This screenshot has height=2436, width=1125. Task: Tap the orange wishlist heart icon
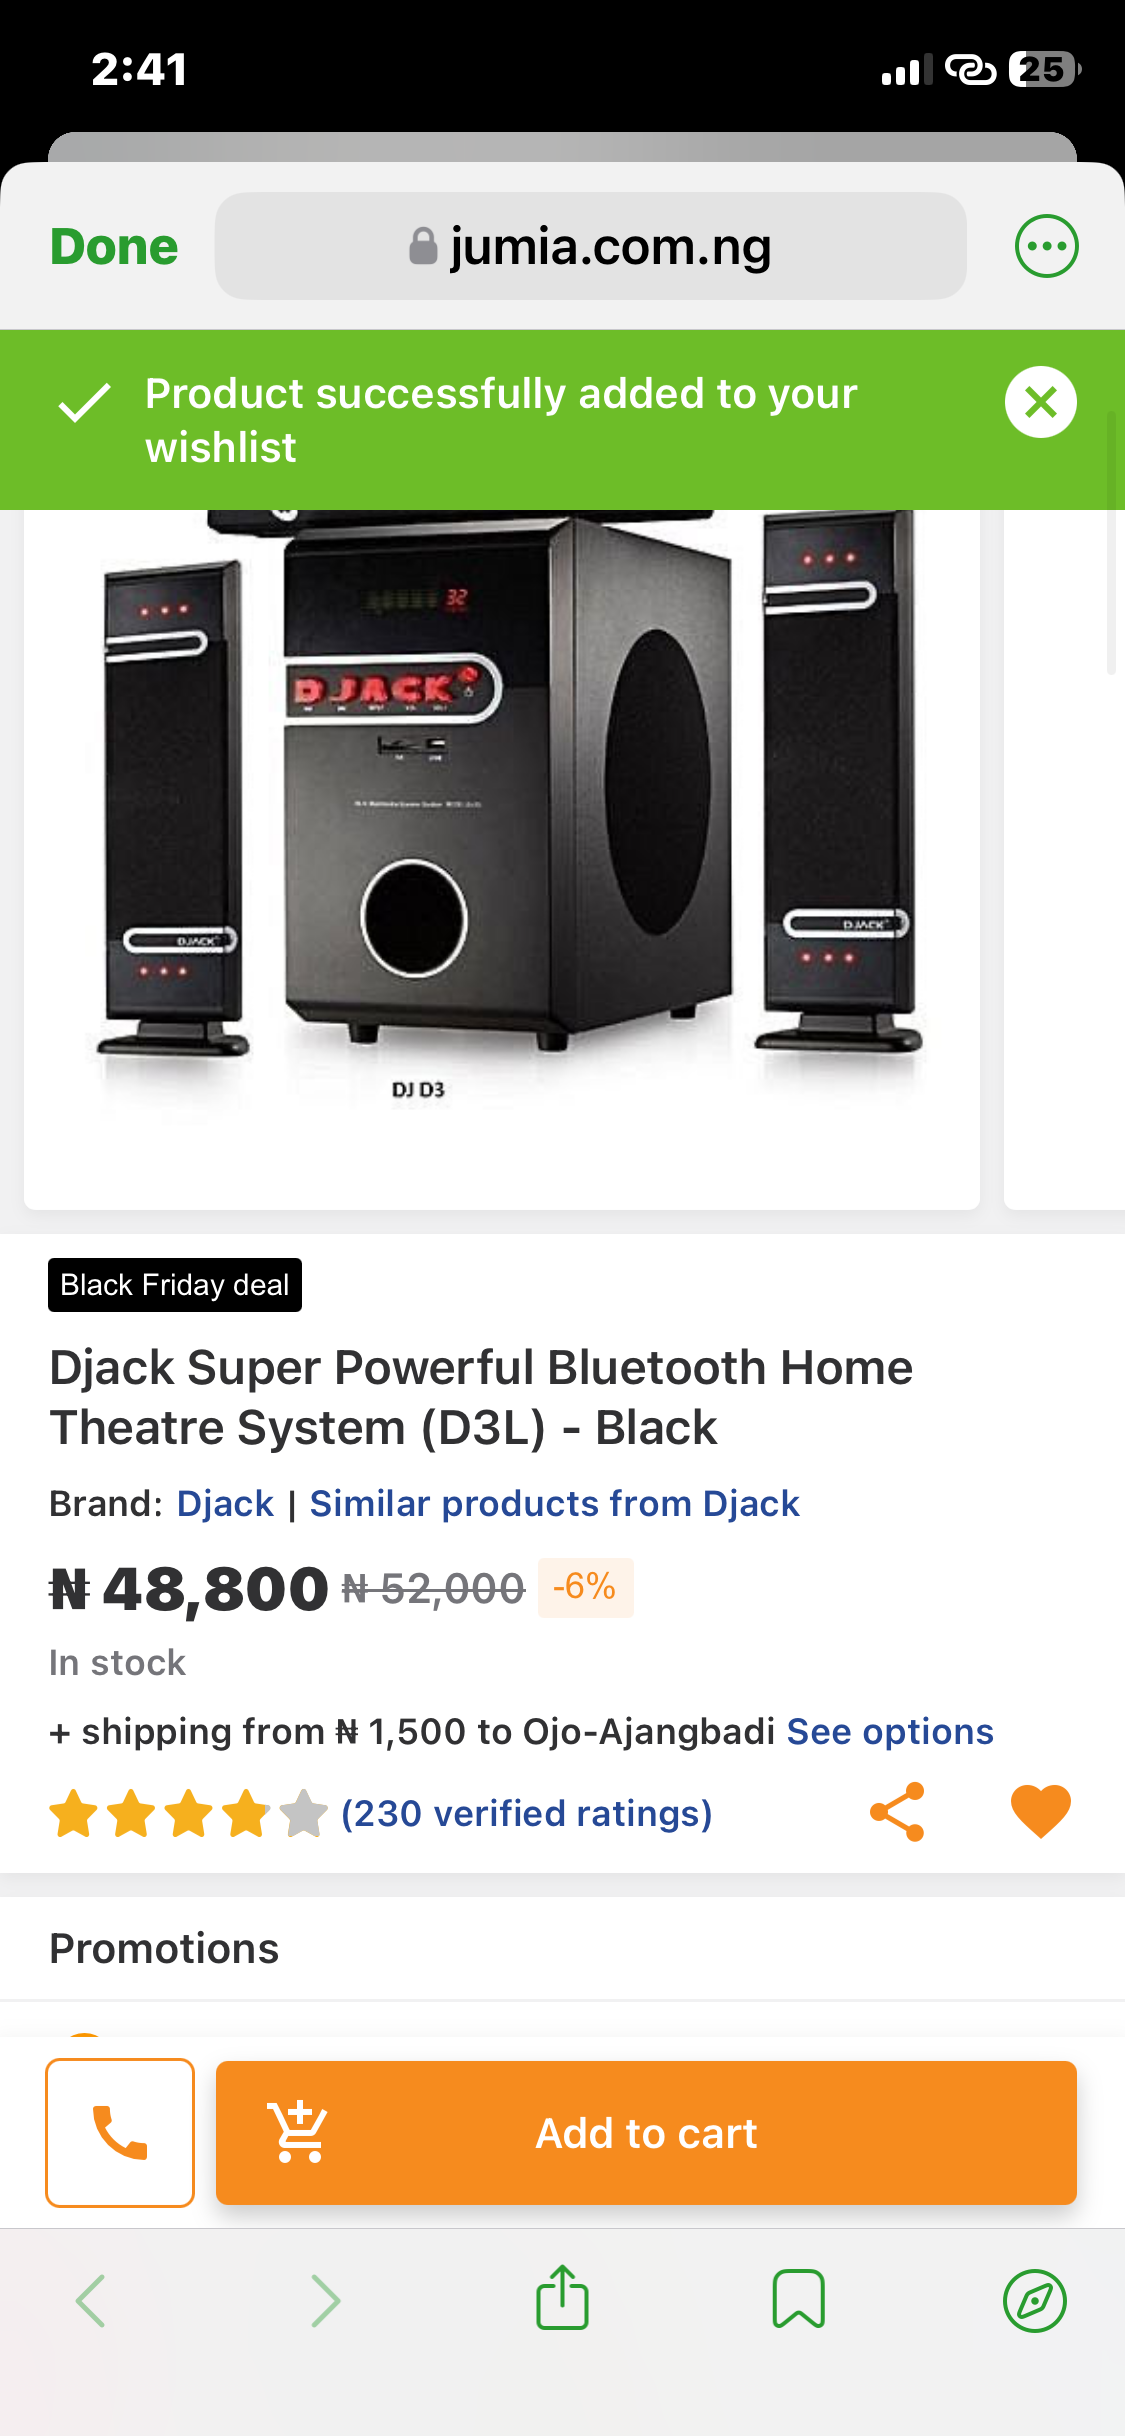pos(1040,1811)
